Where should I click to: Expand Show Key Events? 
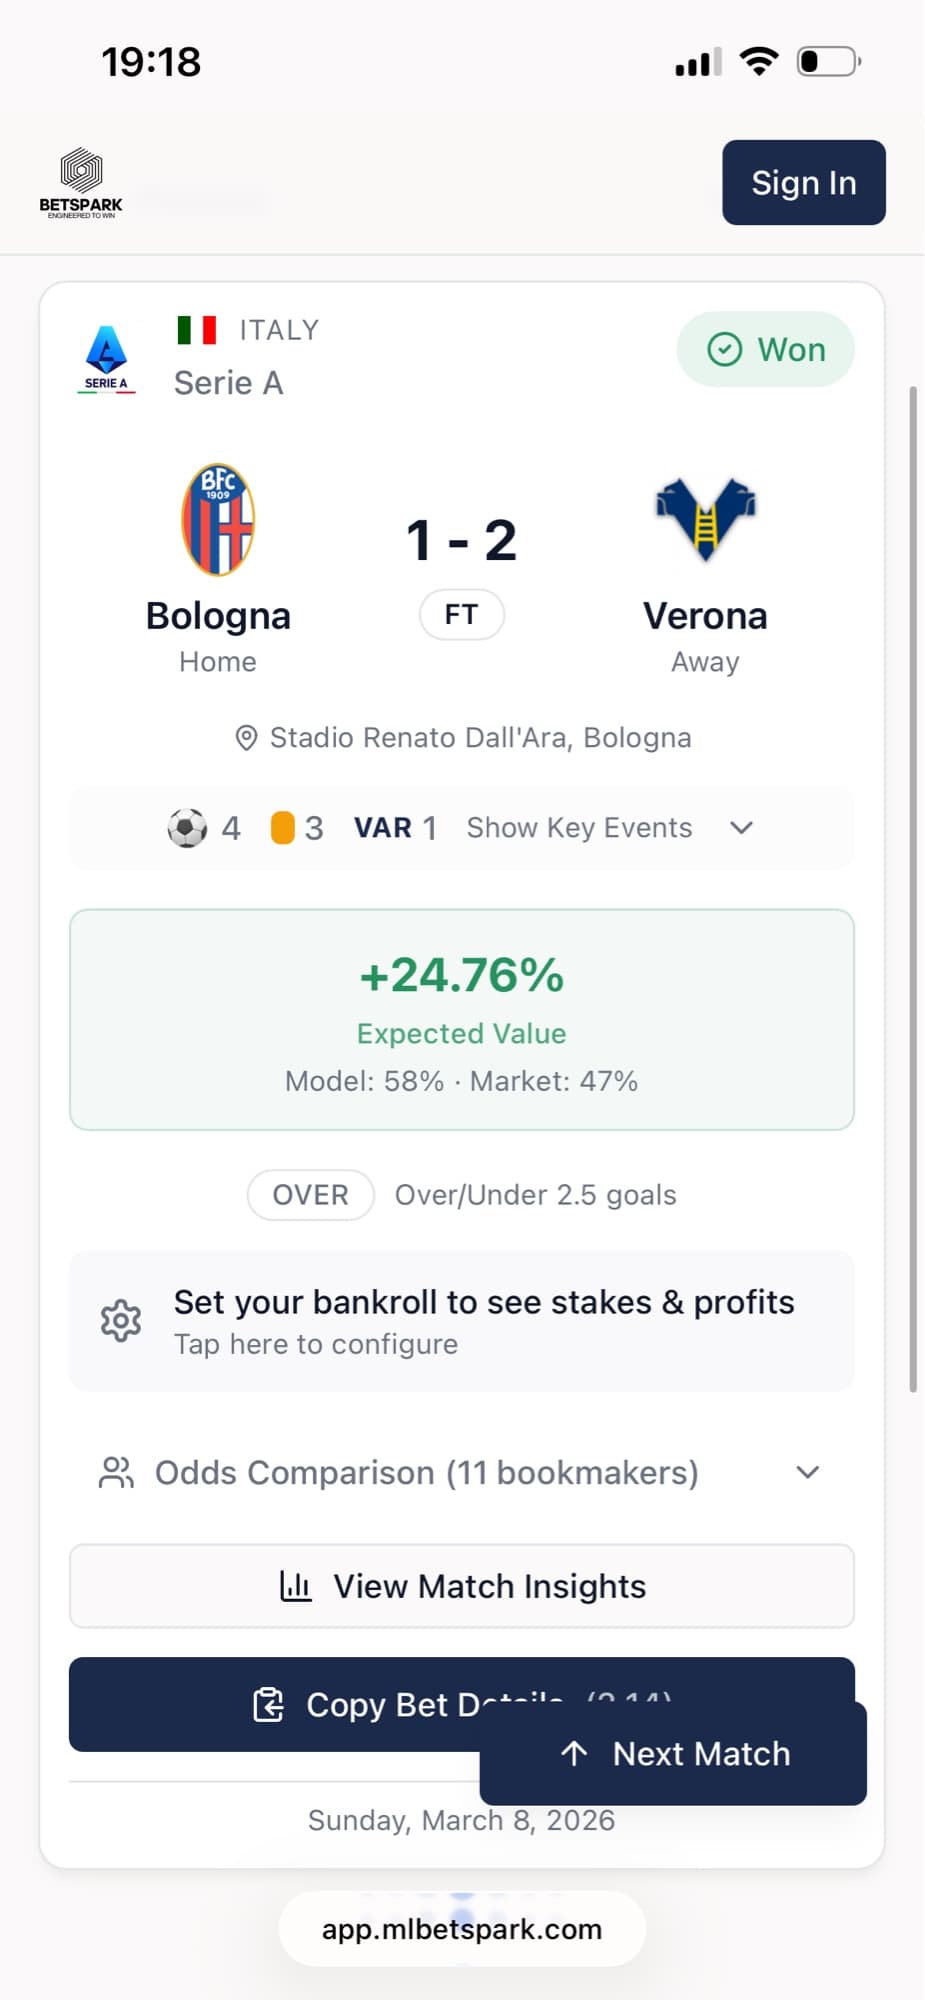pyautogui.click(x=578, y=827)
